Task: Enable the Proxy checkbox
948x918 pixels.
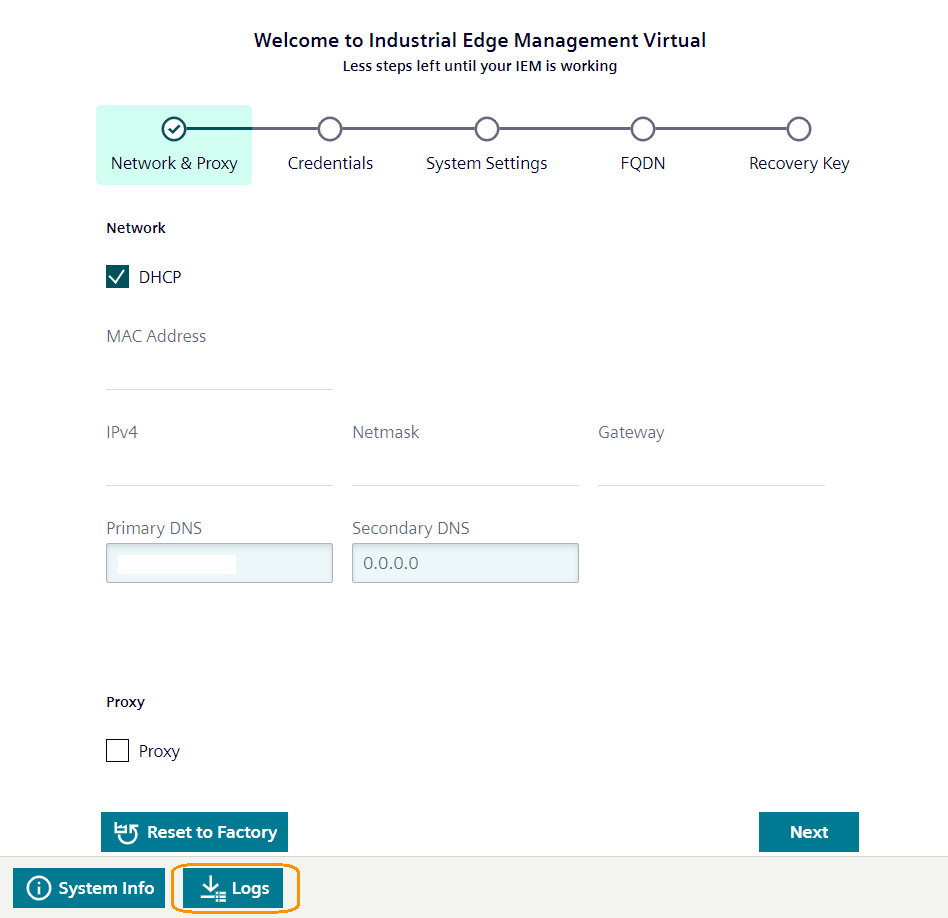Action: [x=117, y=750]
